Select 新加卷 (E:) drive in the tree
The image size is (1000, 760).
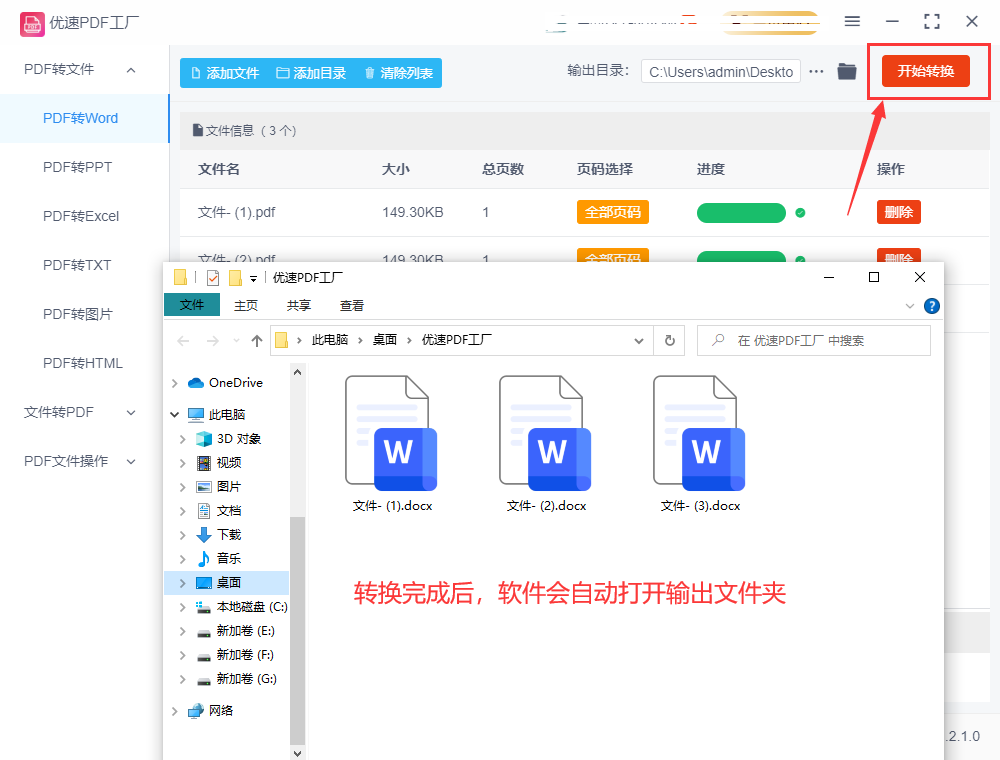tap(235, 631)
